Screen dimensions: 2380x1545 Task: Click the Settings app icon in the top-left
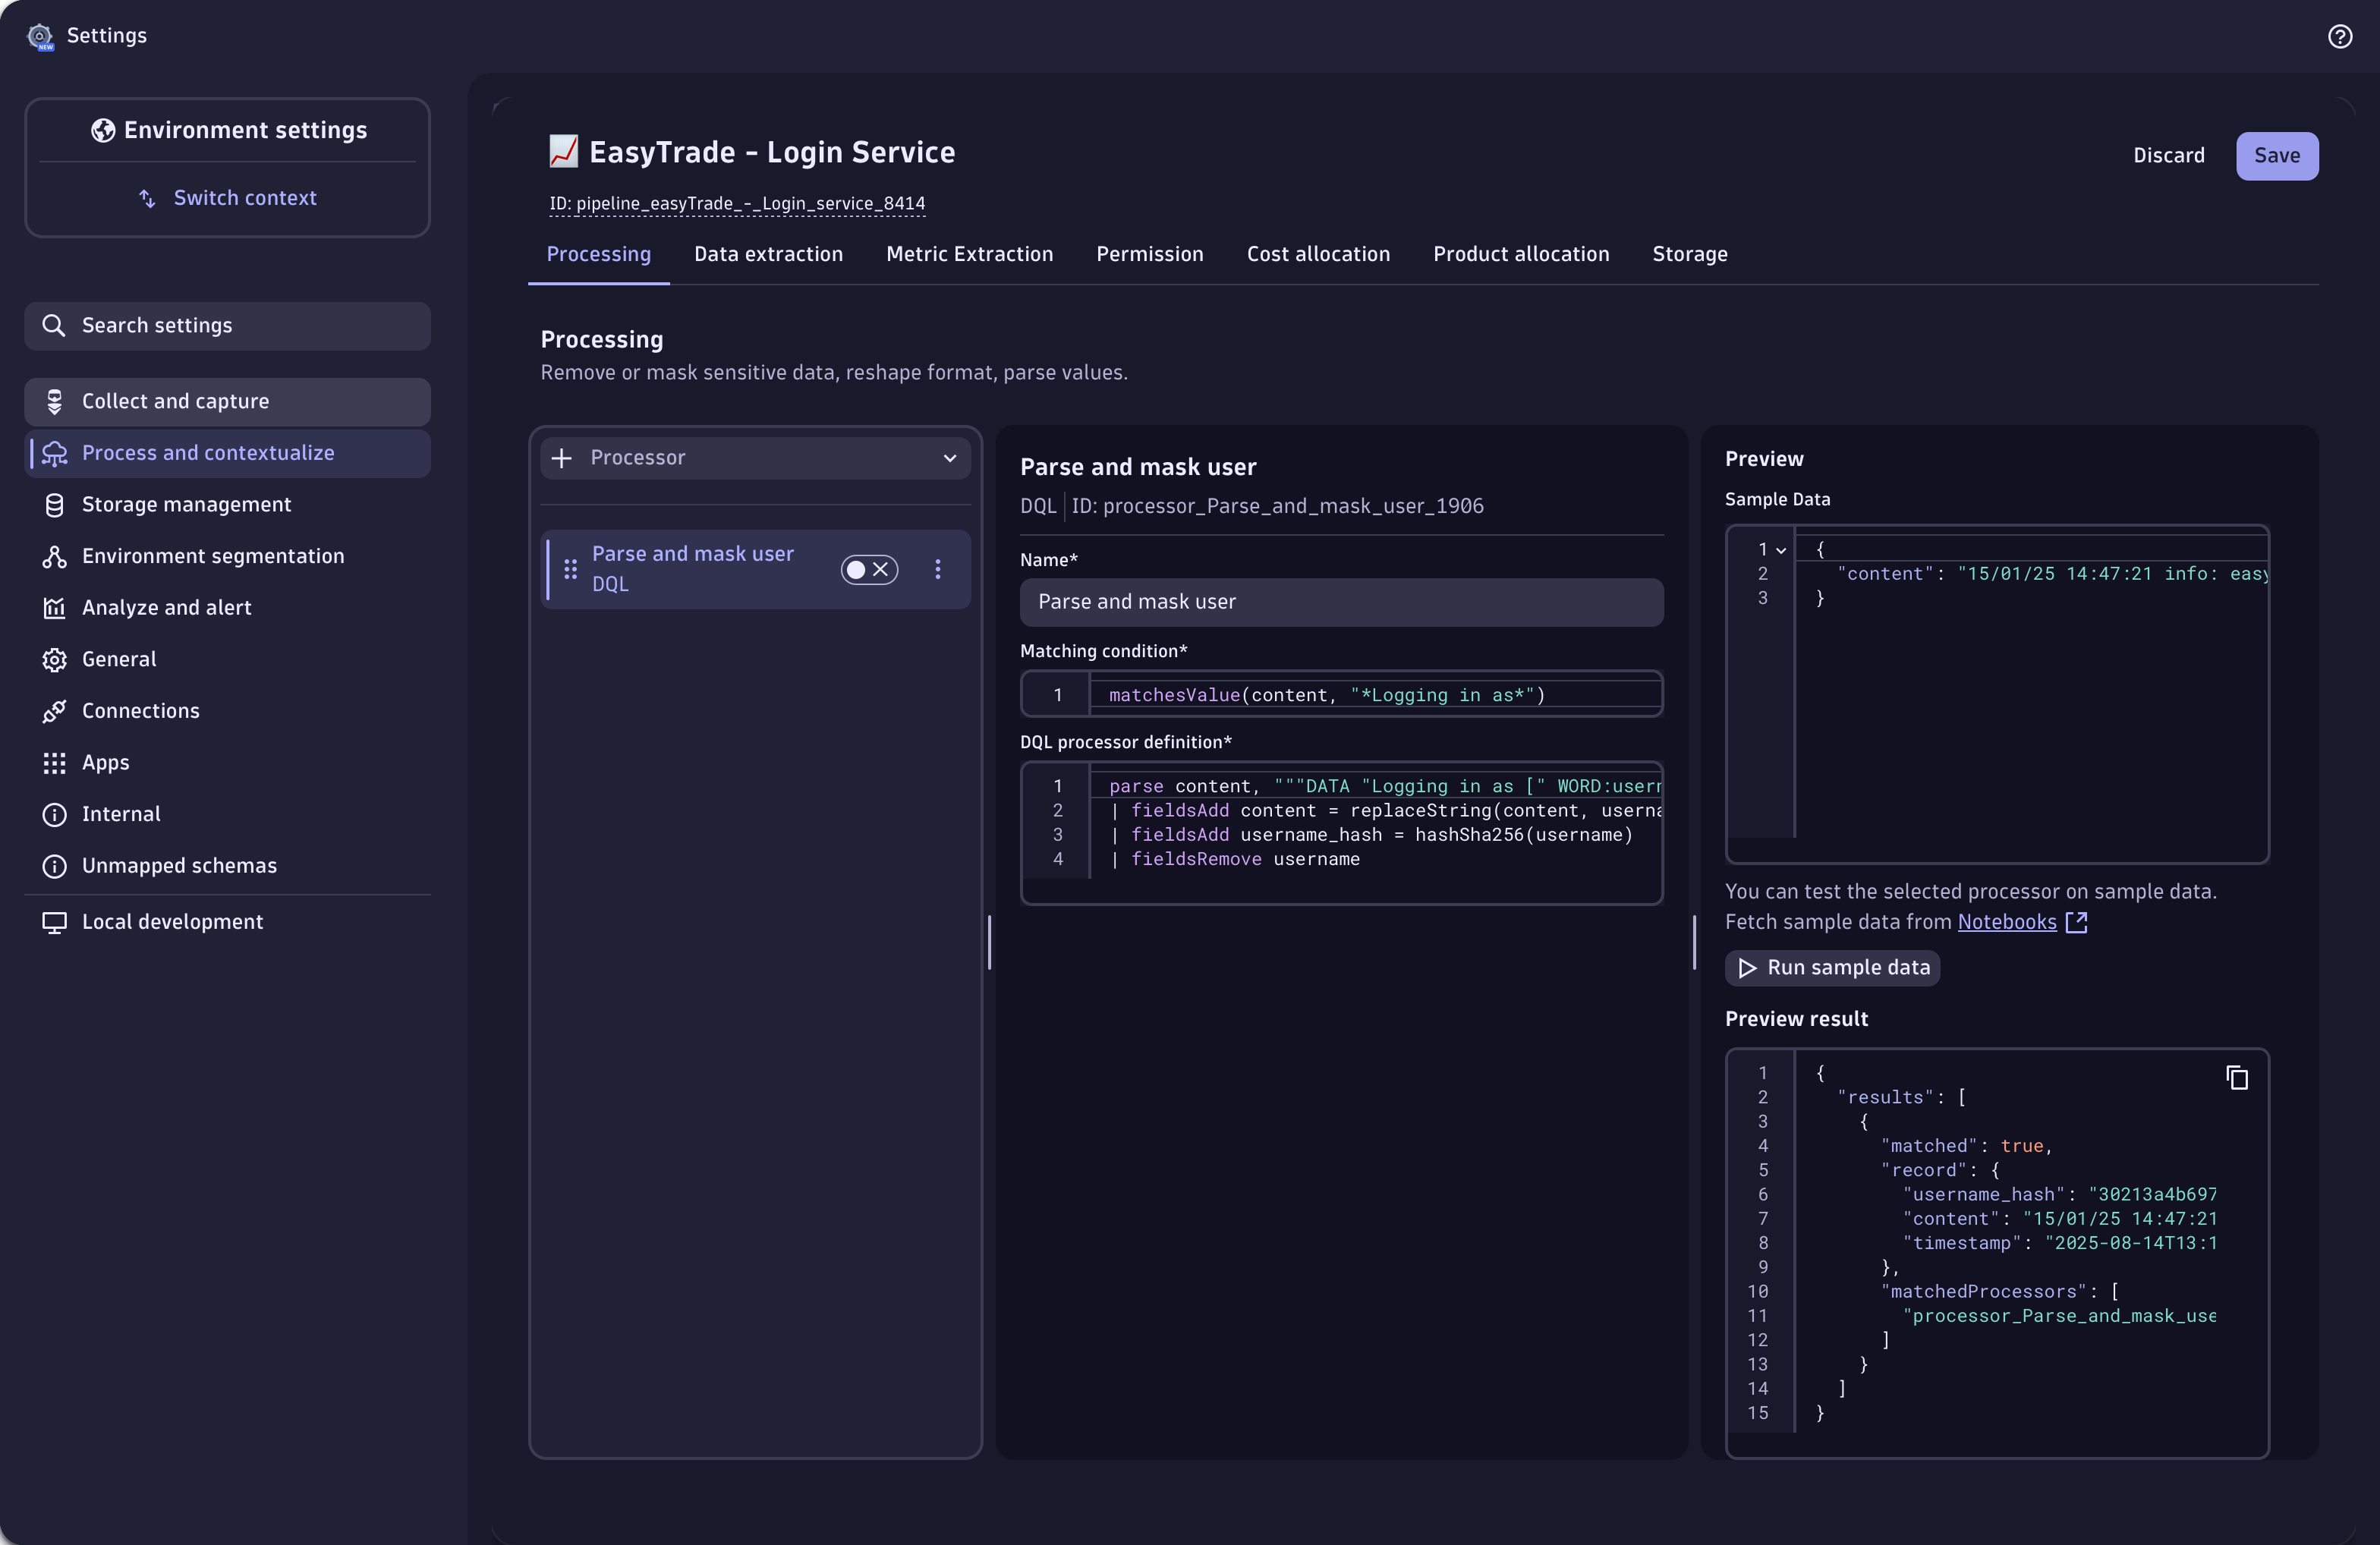[x=40, y=36]
